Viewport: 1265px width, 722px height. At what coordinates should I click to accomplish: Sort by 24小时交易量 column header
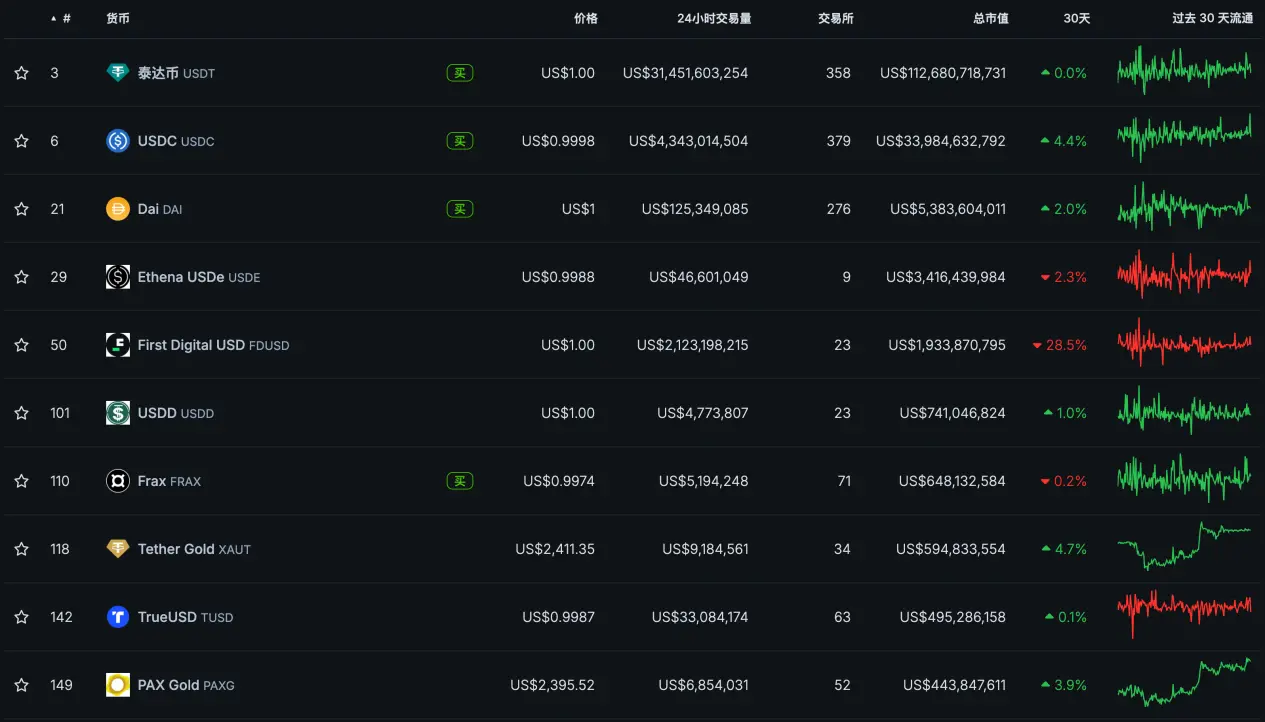click(713, 19)
